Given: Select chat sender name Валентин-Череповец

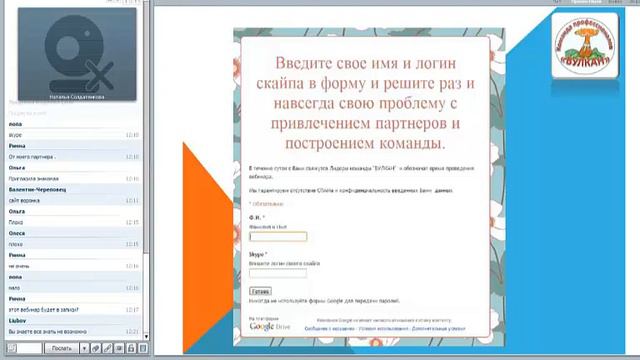Looking at the screenshot, I should click(x=37, y=190).
